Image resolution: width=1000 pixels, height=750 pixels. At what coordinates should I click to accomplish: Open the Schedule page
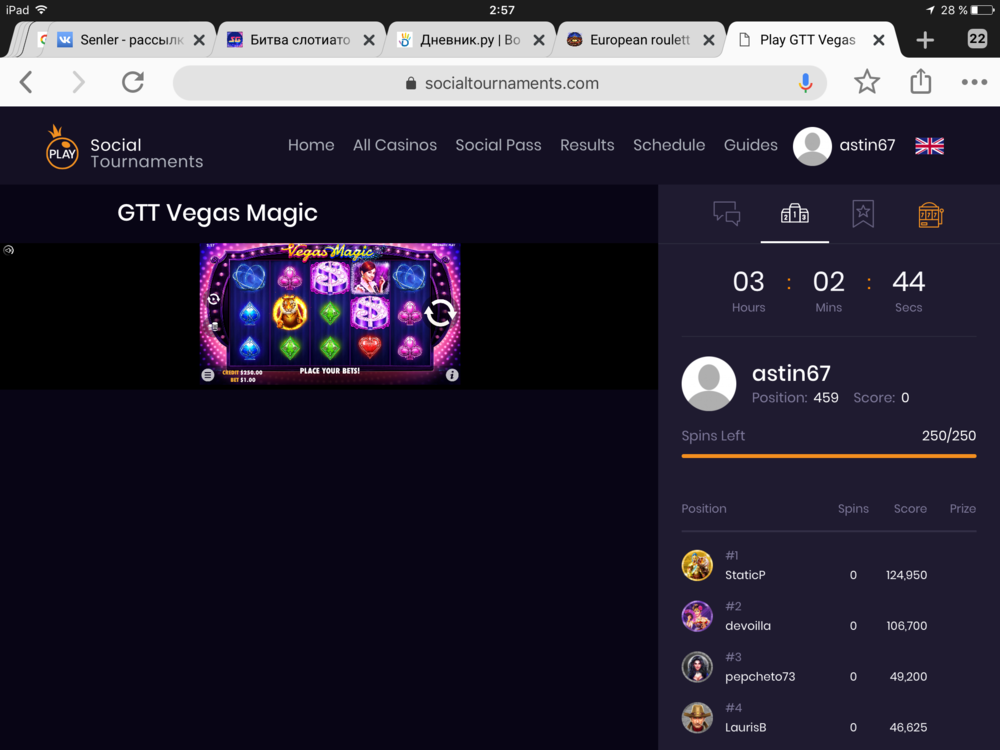pos(669,145)
